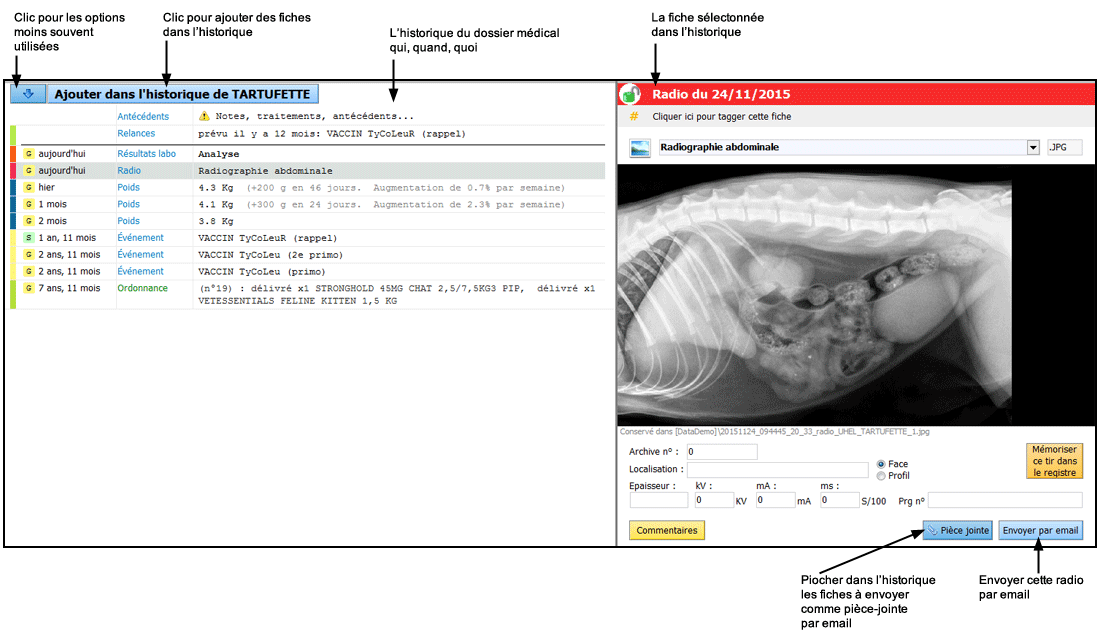The height and width of the screenshot is (639, 1100).
Task: Click the hashtag tag icon
Action: coord(634,116)
